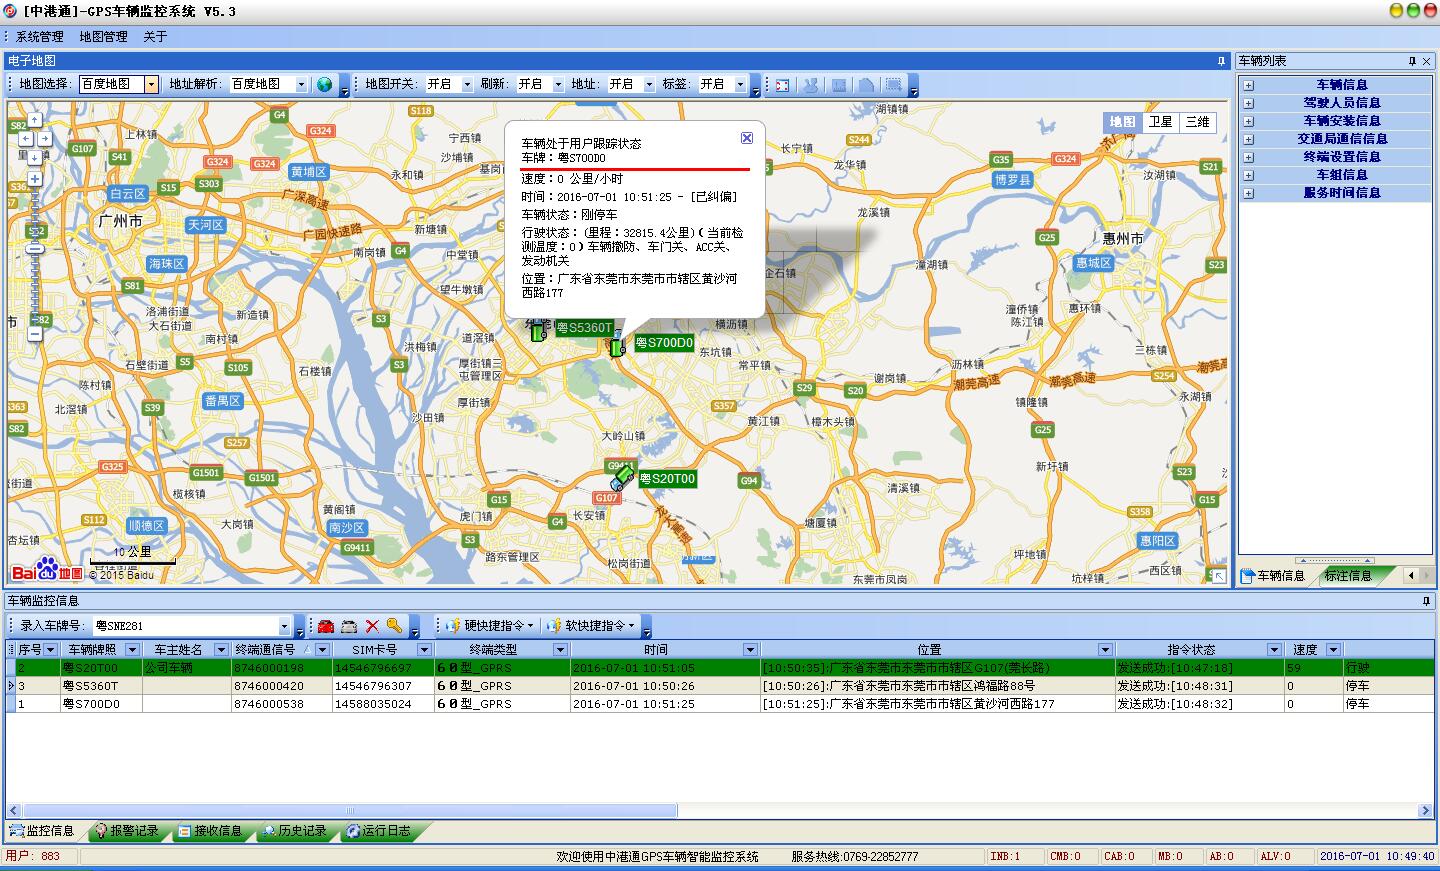The image size is (1440, 871).
Task: Click the key icon in monitoring toolbar
Action: point(395,626)
